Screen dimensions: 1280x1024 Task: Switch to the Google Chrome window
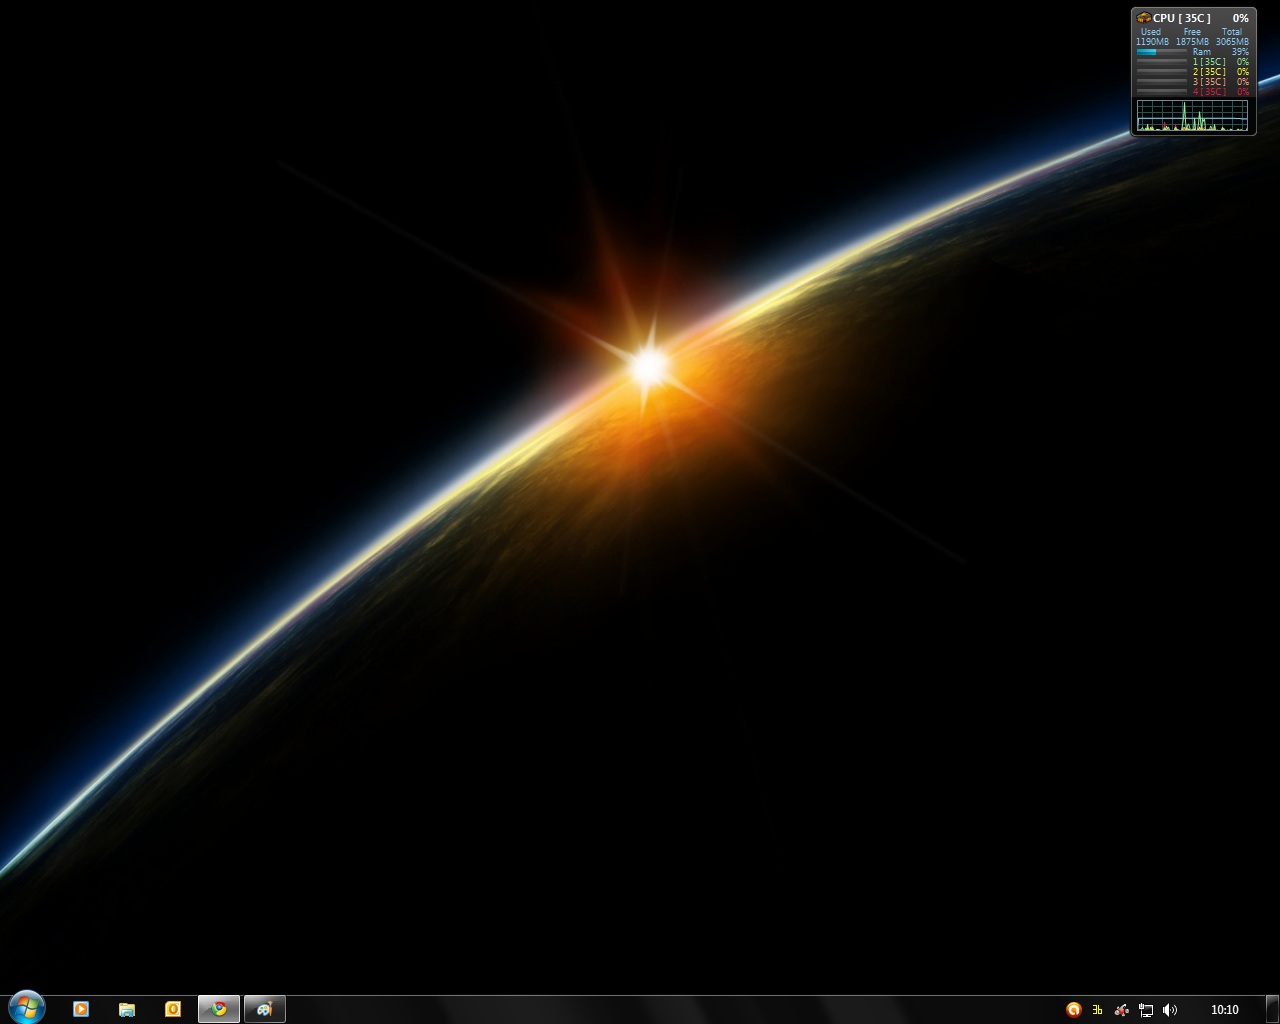coord(219,1009)
